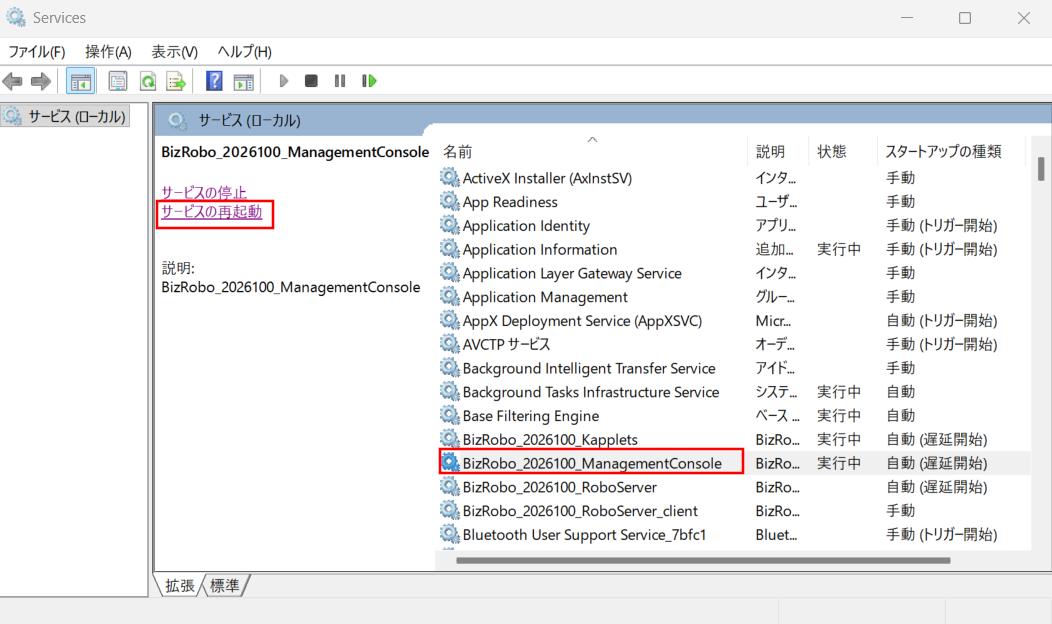Click the サービスの停止 link
The height and width of the screenshot is (624, 1052).
click(x=204, y=193)
